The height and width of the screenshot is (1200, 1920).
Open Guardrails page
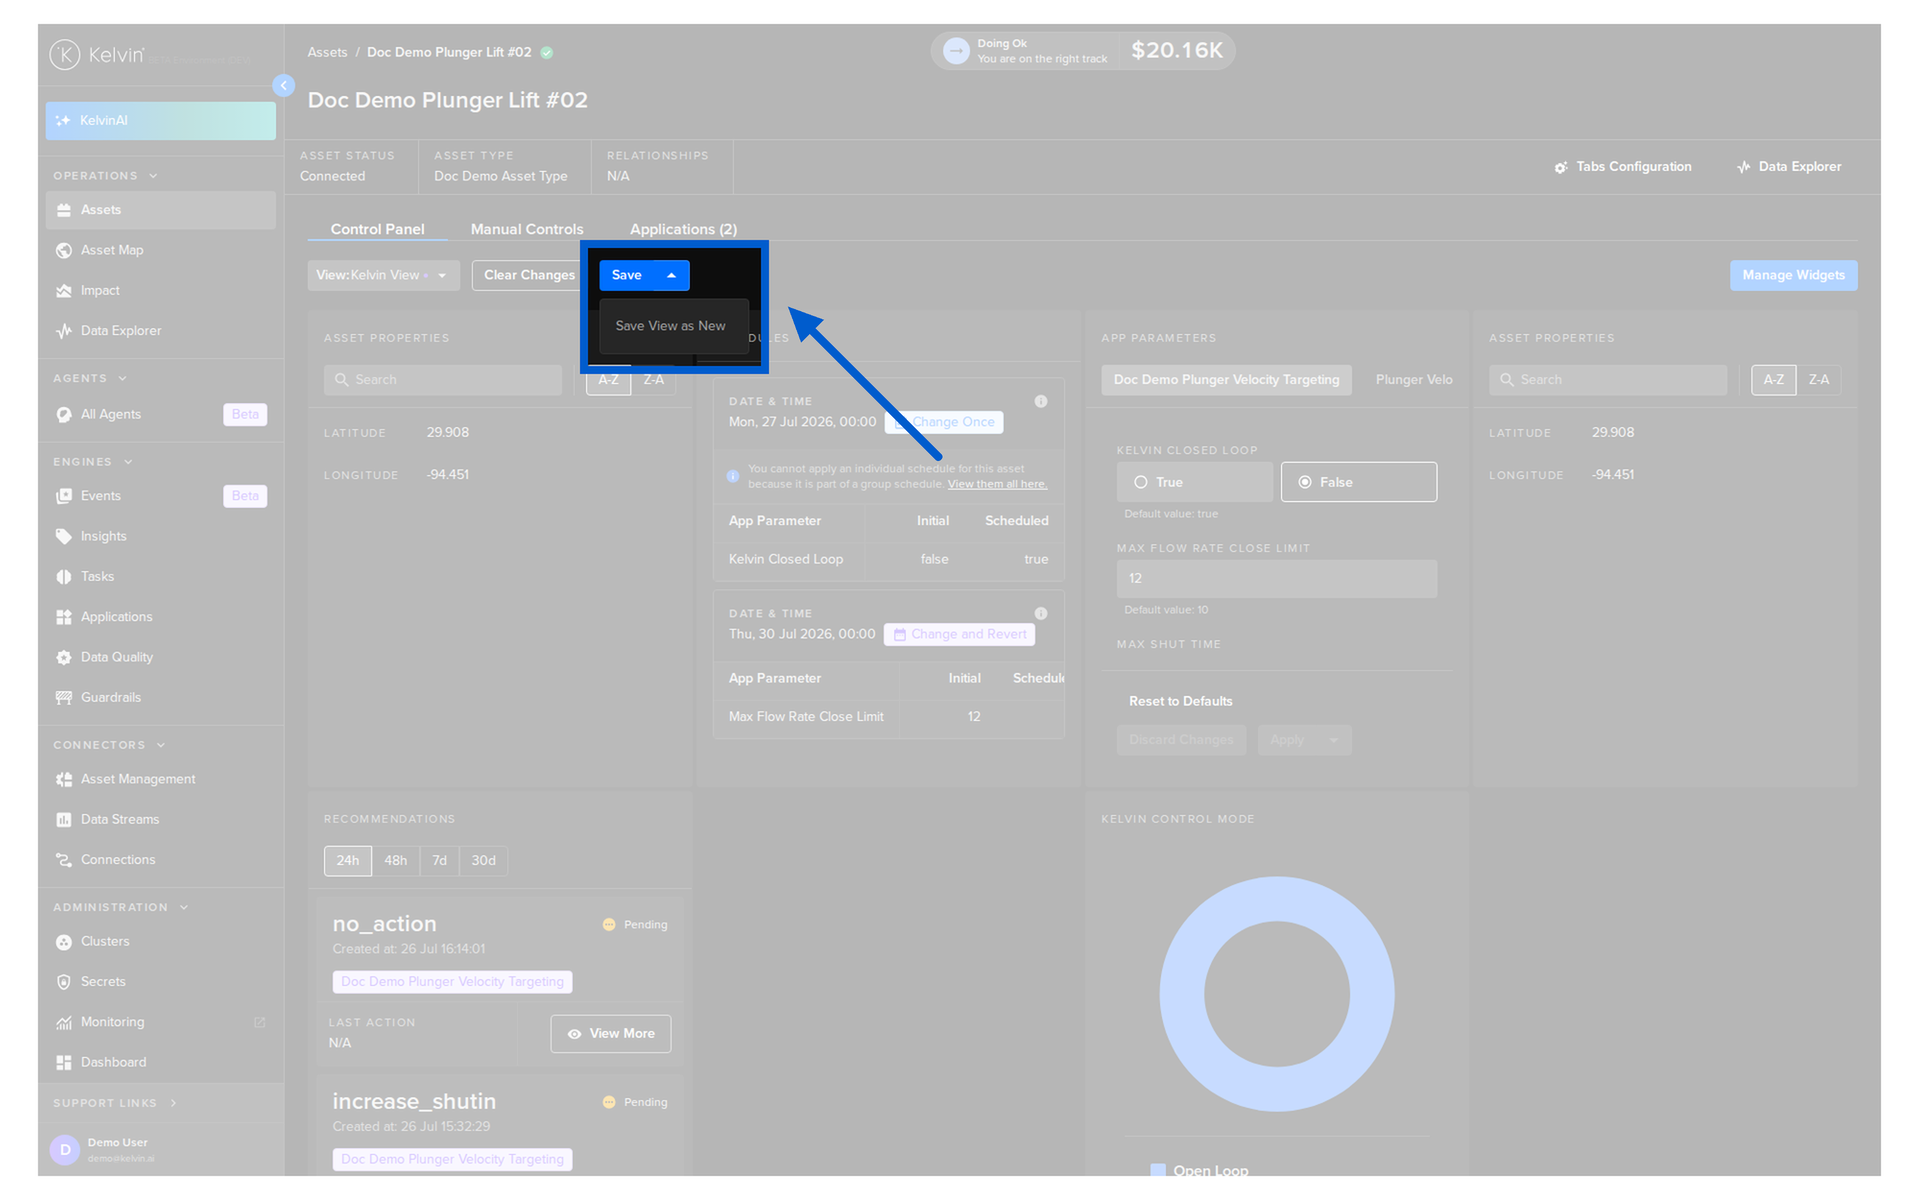(160, 698)
